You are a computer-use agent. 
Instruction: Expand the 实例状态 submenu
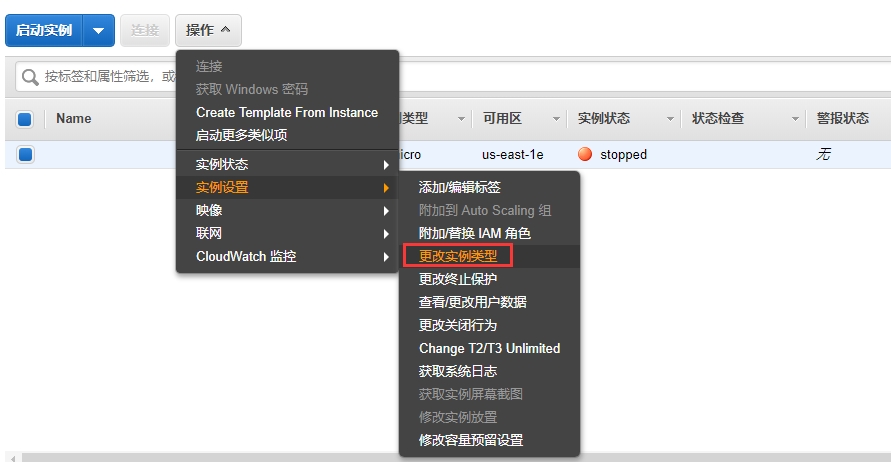point(286,164)
